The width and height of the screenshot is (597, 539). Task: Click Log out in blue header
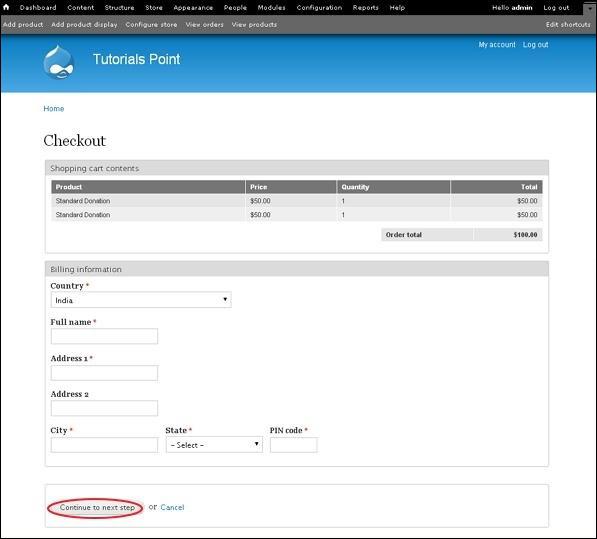click(535, 45)
